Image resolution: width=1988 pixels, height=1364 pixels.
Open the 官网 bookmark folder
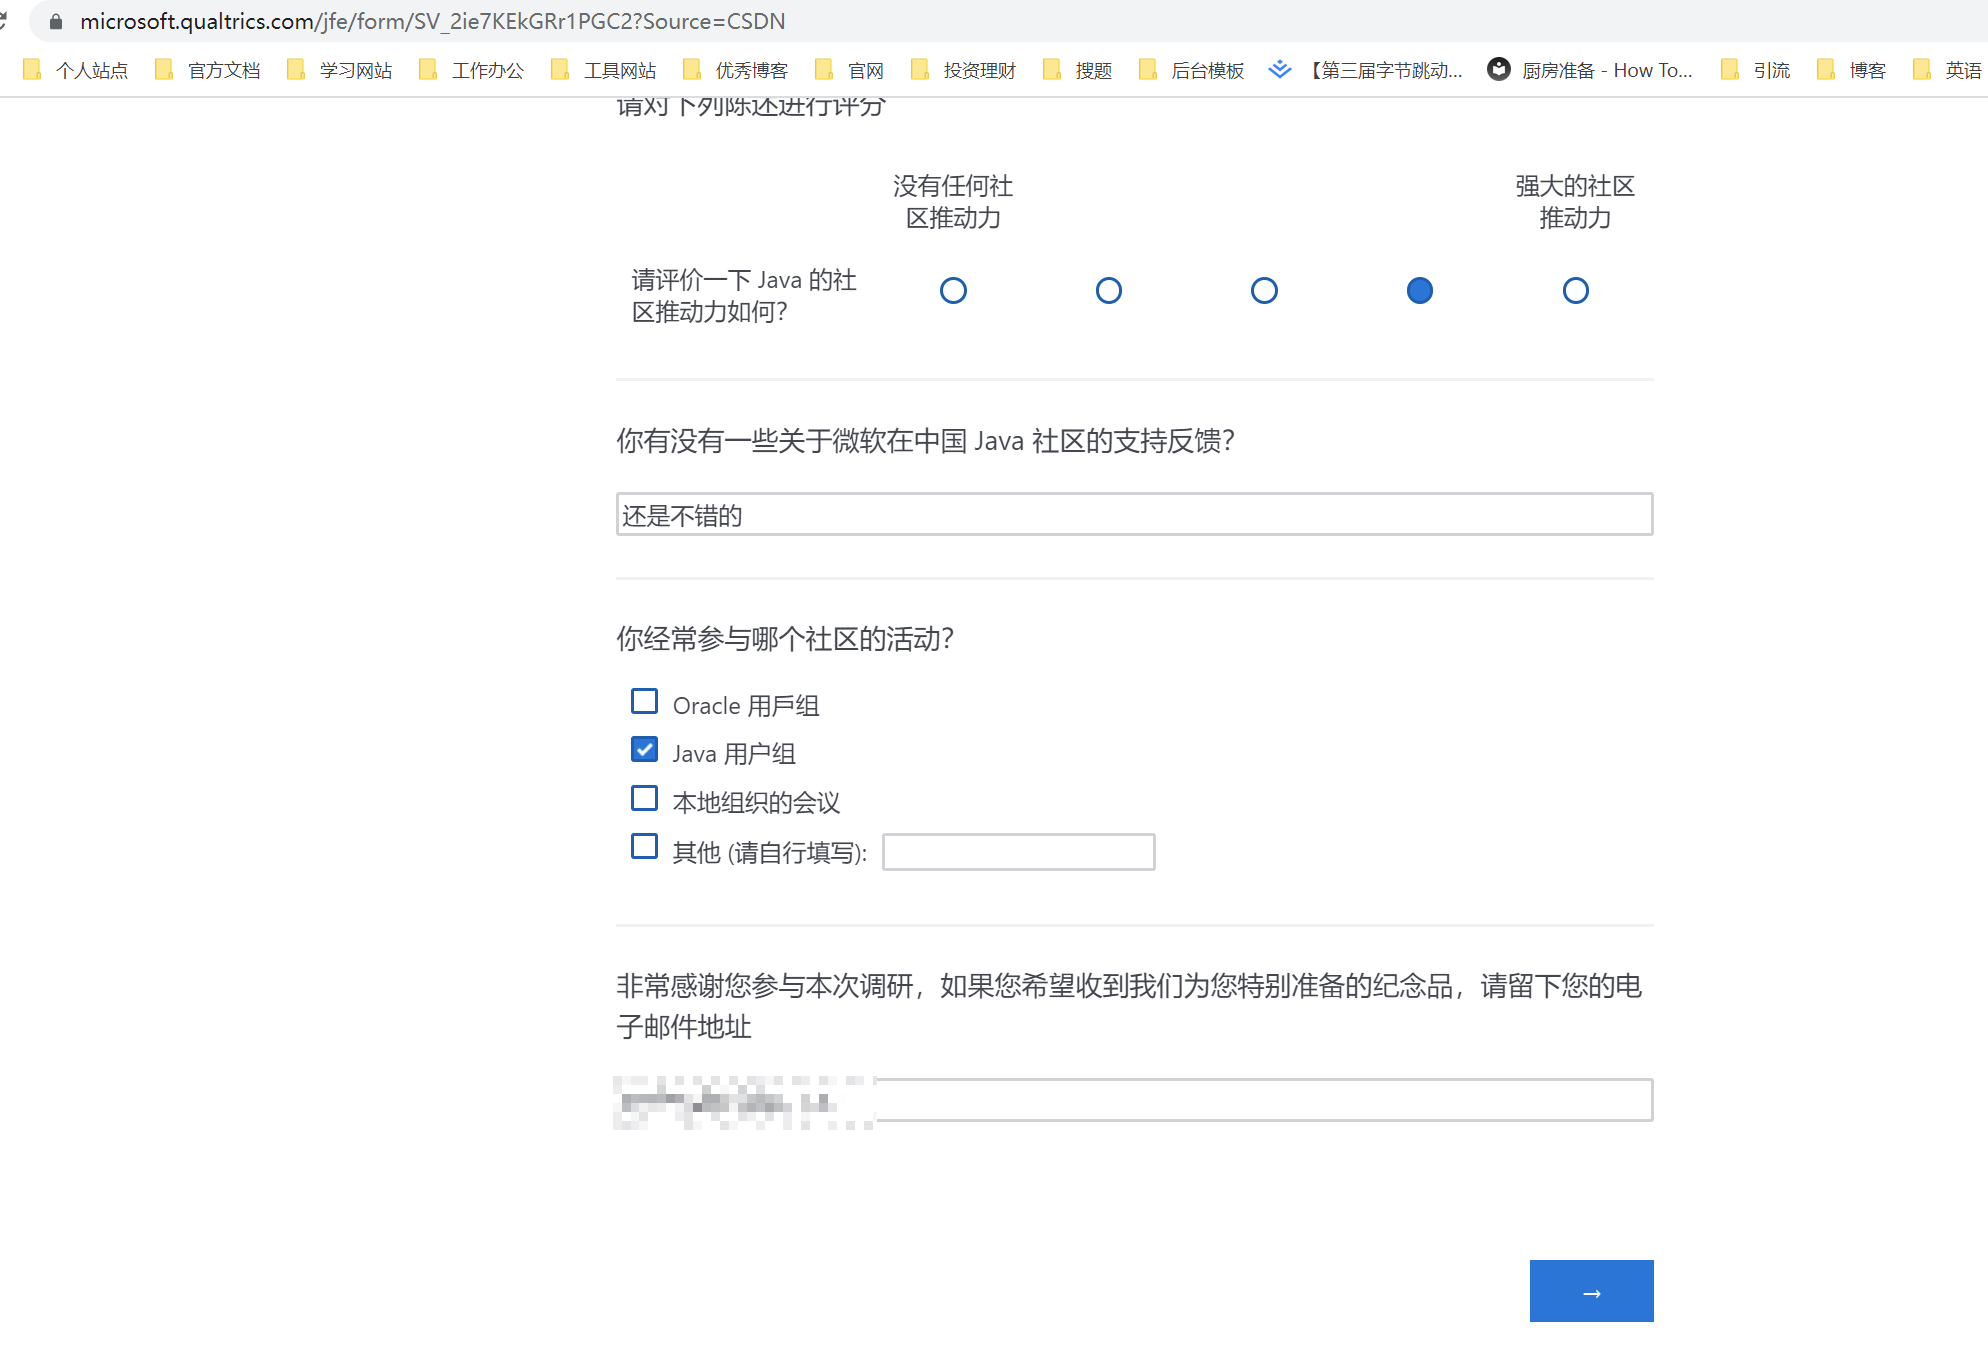(849, 70)
